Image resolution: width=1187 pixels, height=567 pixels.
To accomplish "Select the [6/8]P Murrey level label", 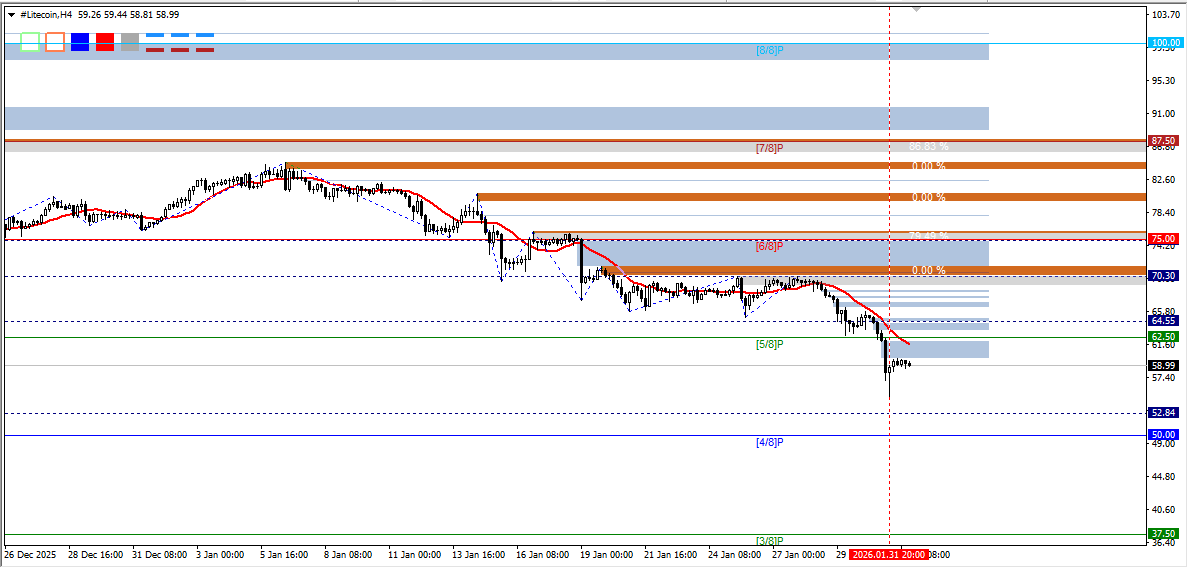I will click(769, 246).
